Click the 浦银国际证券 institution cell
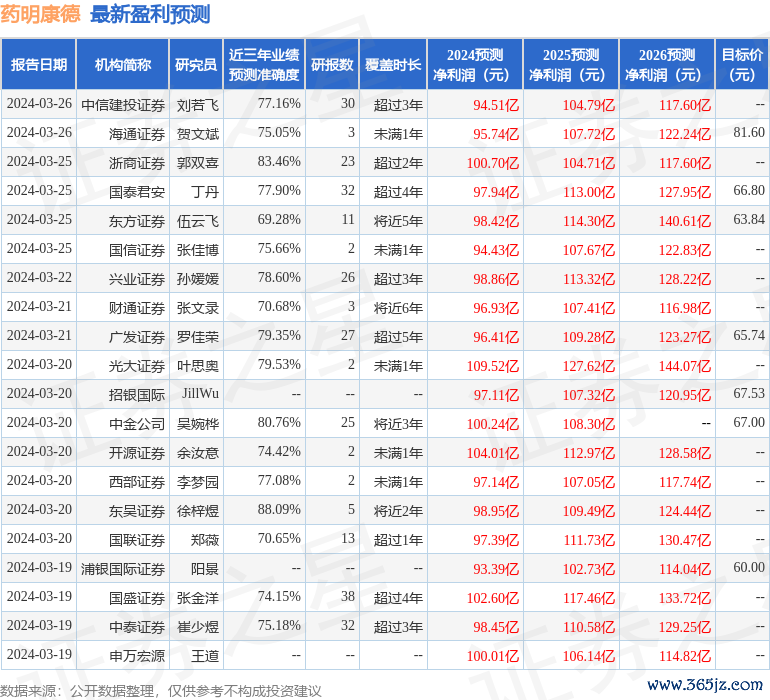Image resolution: width=770 pixels, height=700 pixels. coord(123,569)
